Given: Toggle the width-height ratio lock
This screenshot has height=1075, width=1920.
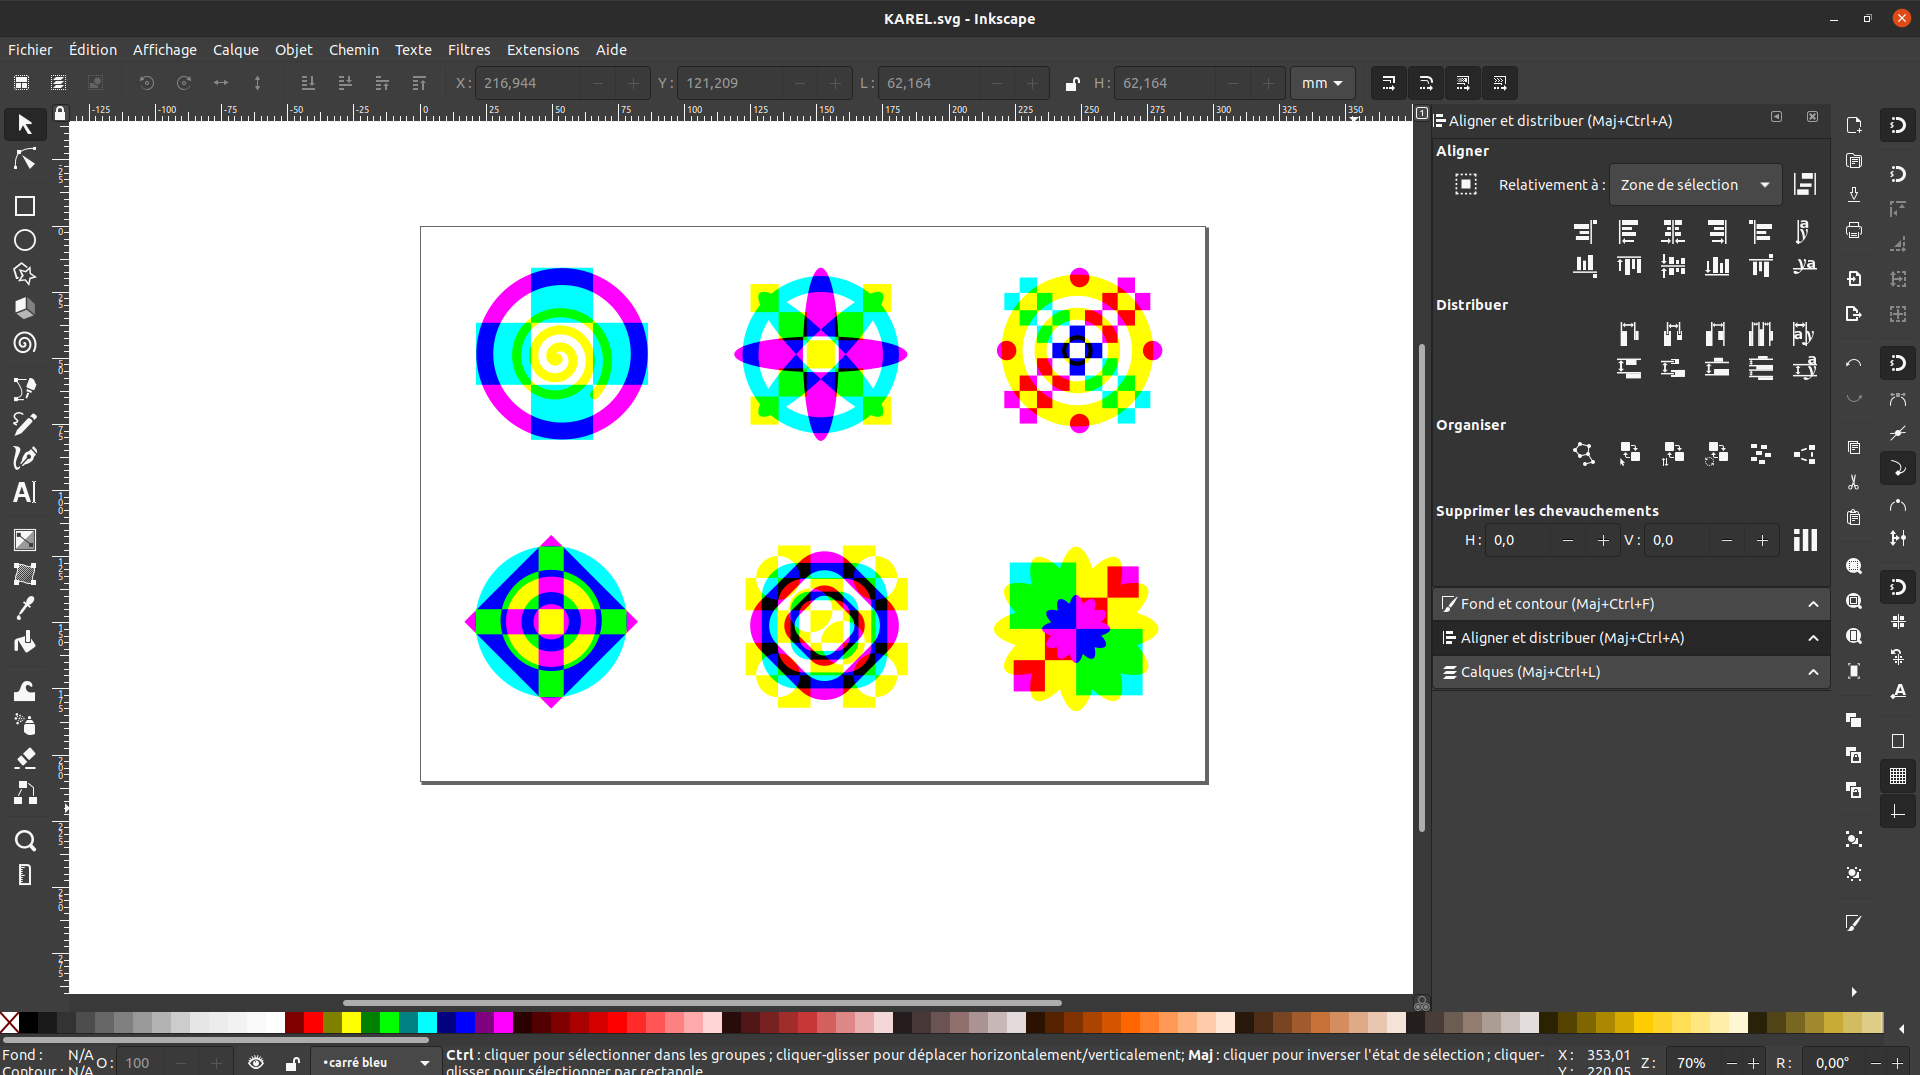Looking at the screenshot, I should coord(1072,84).
